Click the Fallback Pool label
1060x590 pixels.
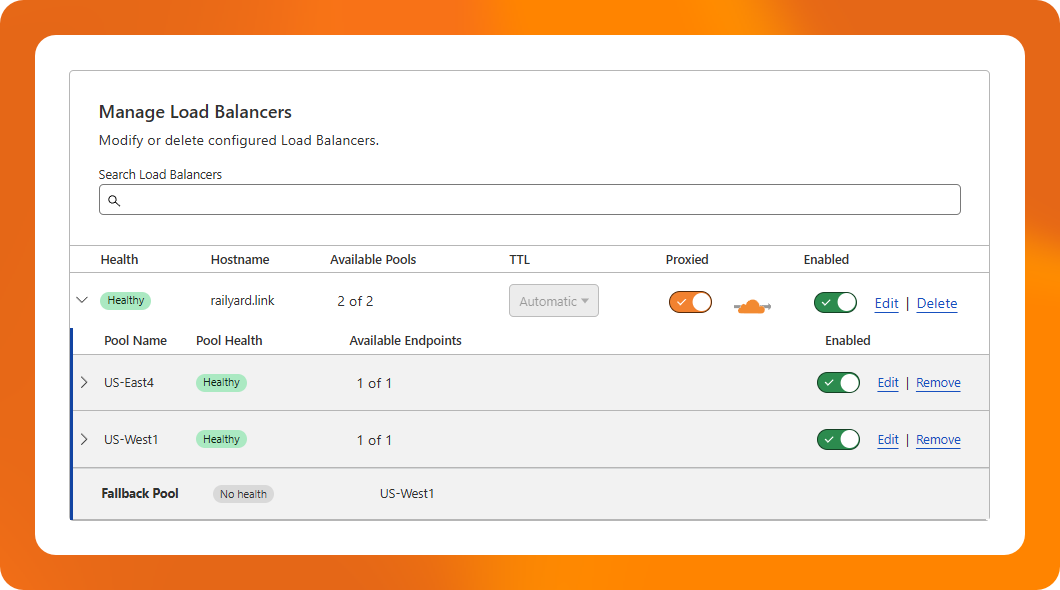[140, 493]
